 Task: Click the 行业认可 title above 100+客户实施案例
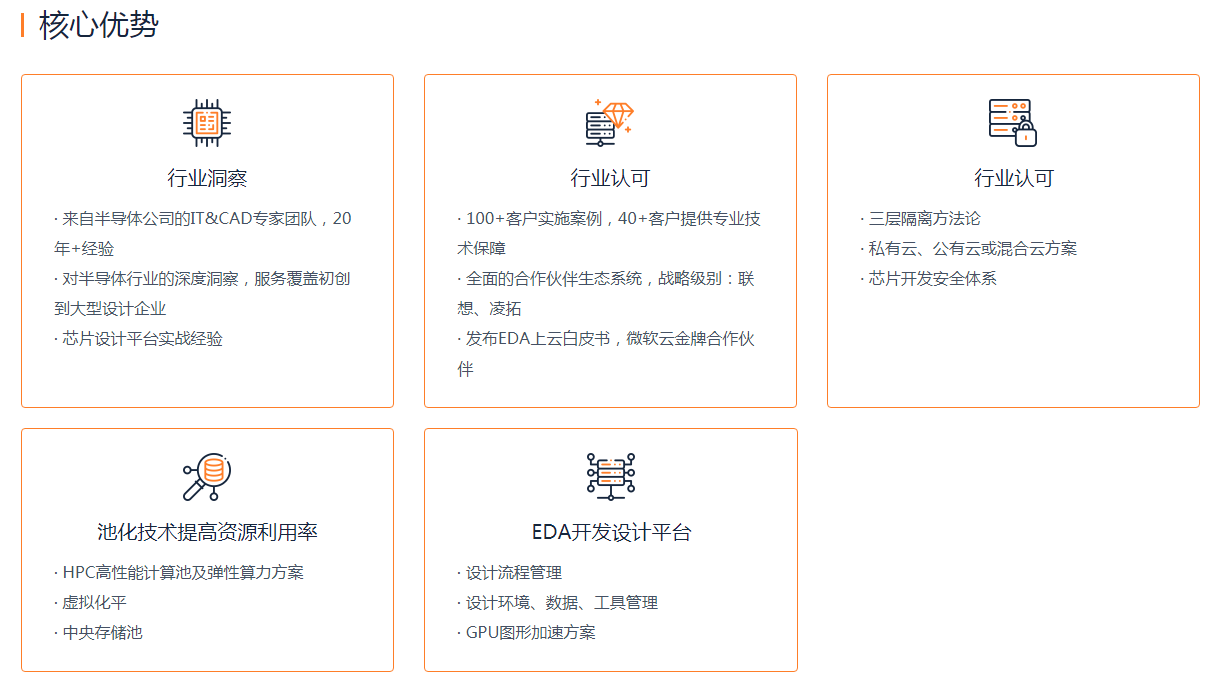pos(610,179)
